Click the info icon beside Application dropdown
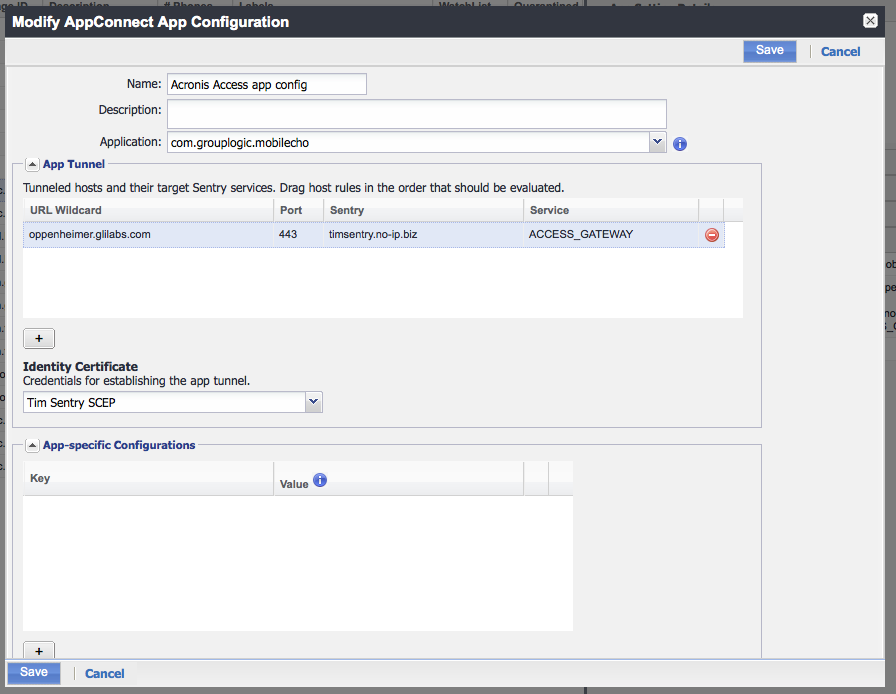 click(680, 143)
